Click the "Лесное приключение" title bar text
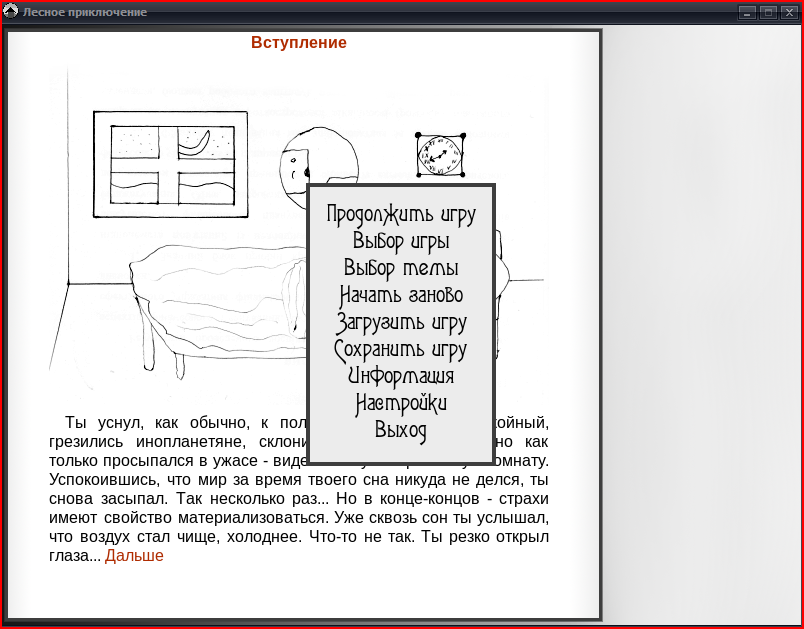 pos(85,12)
